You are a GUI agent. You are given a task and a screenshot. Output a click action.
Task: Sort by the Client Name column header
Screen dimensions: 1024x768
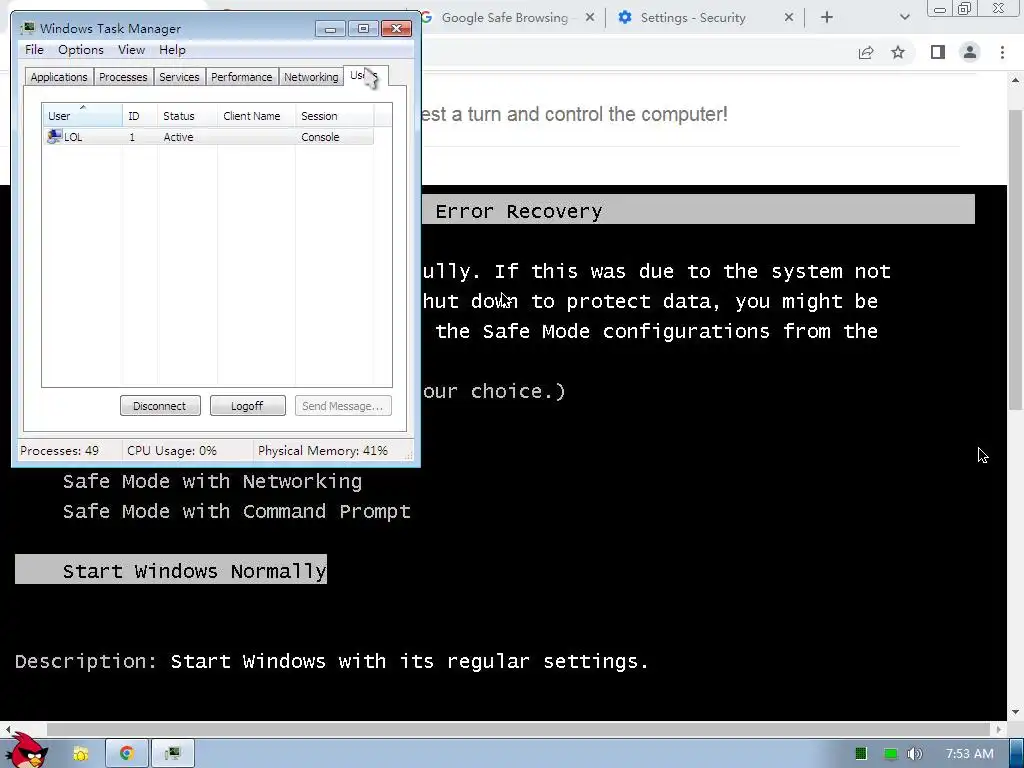(256, 116)
